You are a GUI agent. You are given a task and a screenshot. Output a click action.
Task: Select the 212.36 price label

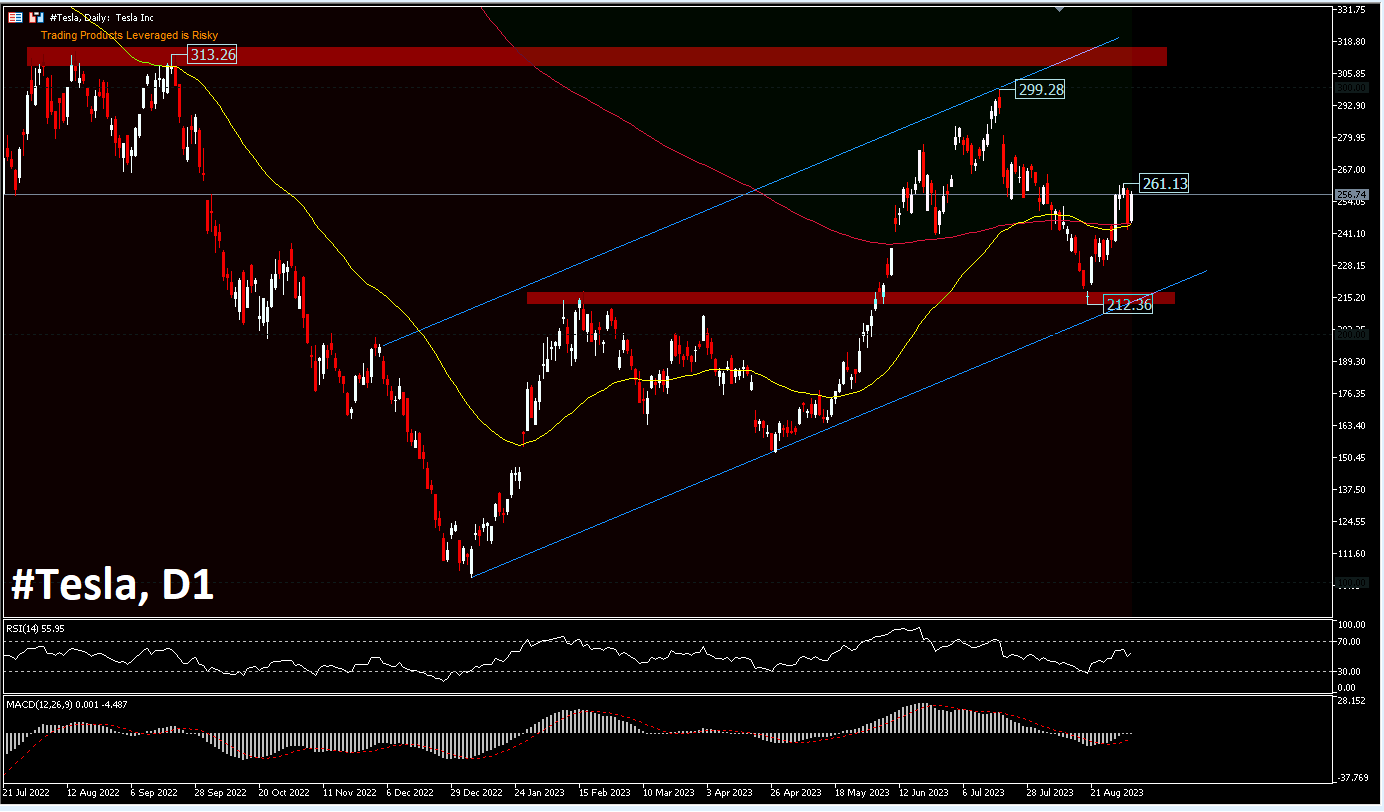[x=1128, y=304]
